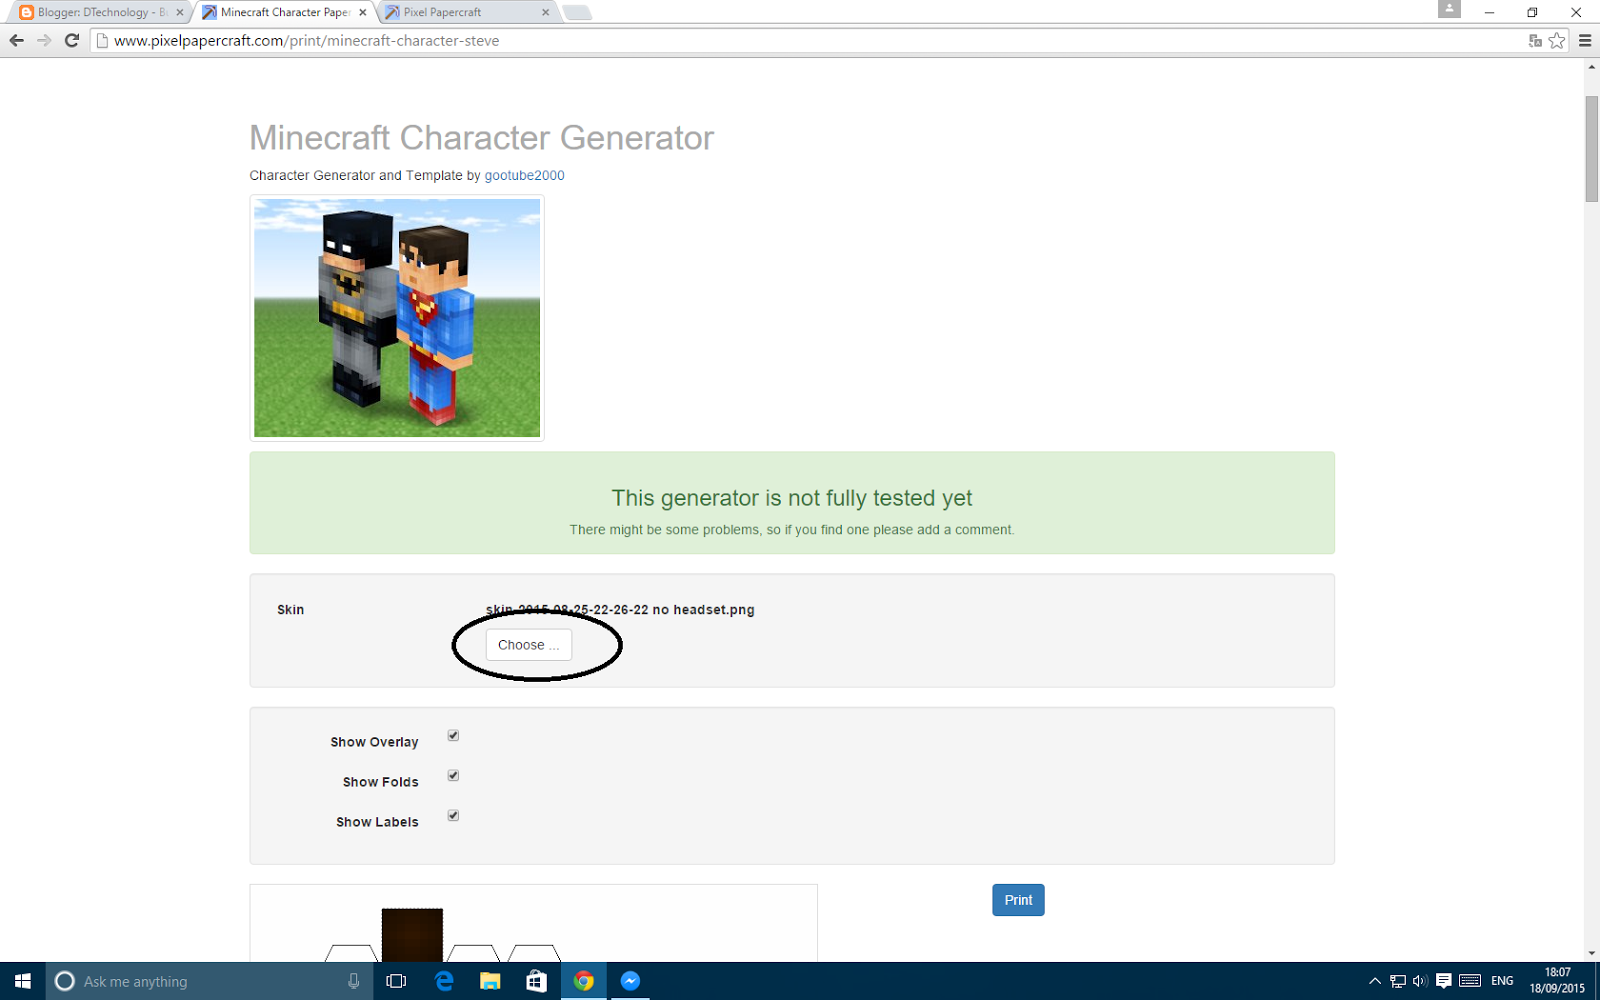Screen dimensions: 1600x1000
Task: Click the ENG language indicator
Action: [x=1502, y=981]
